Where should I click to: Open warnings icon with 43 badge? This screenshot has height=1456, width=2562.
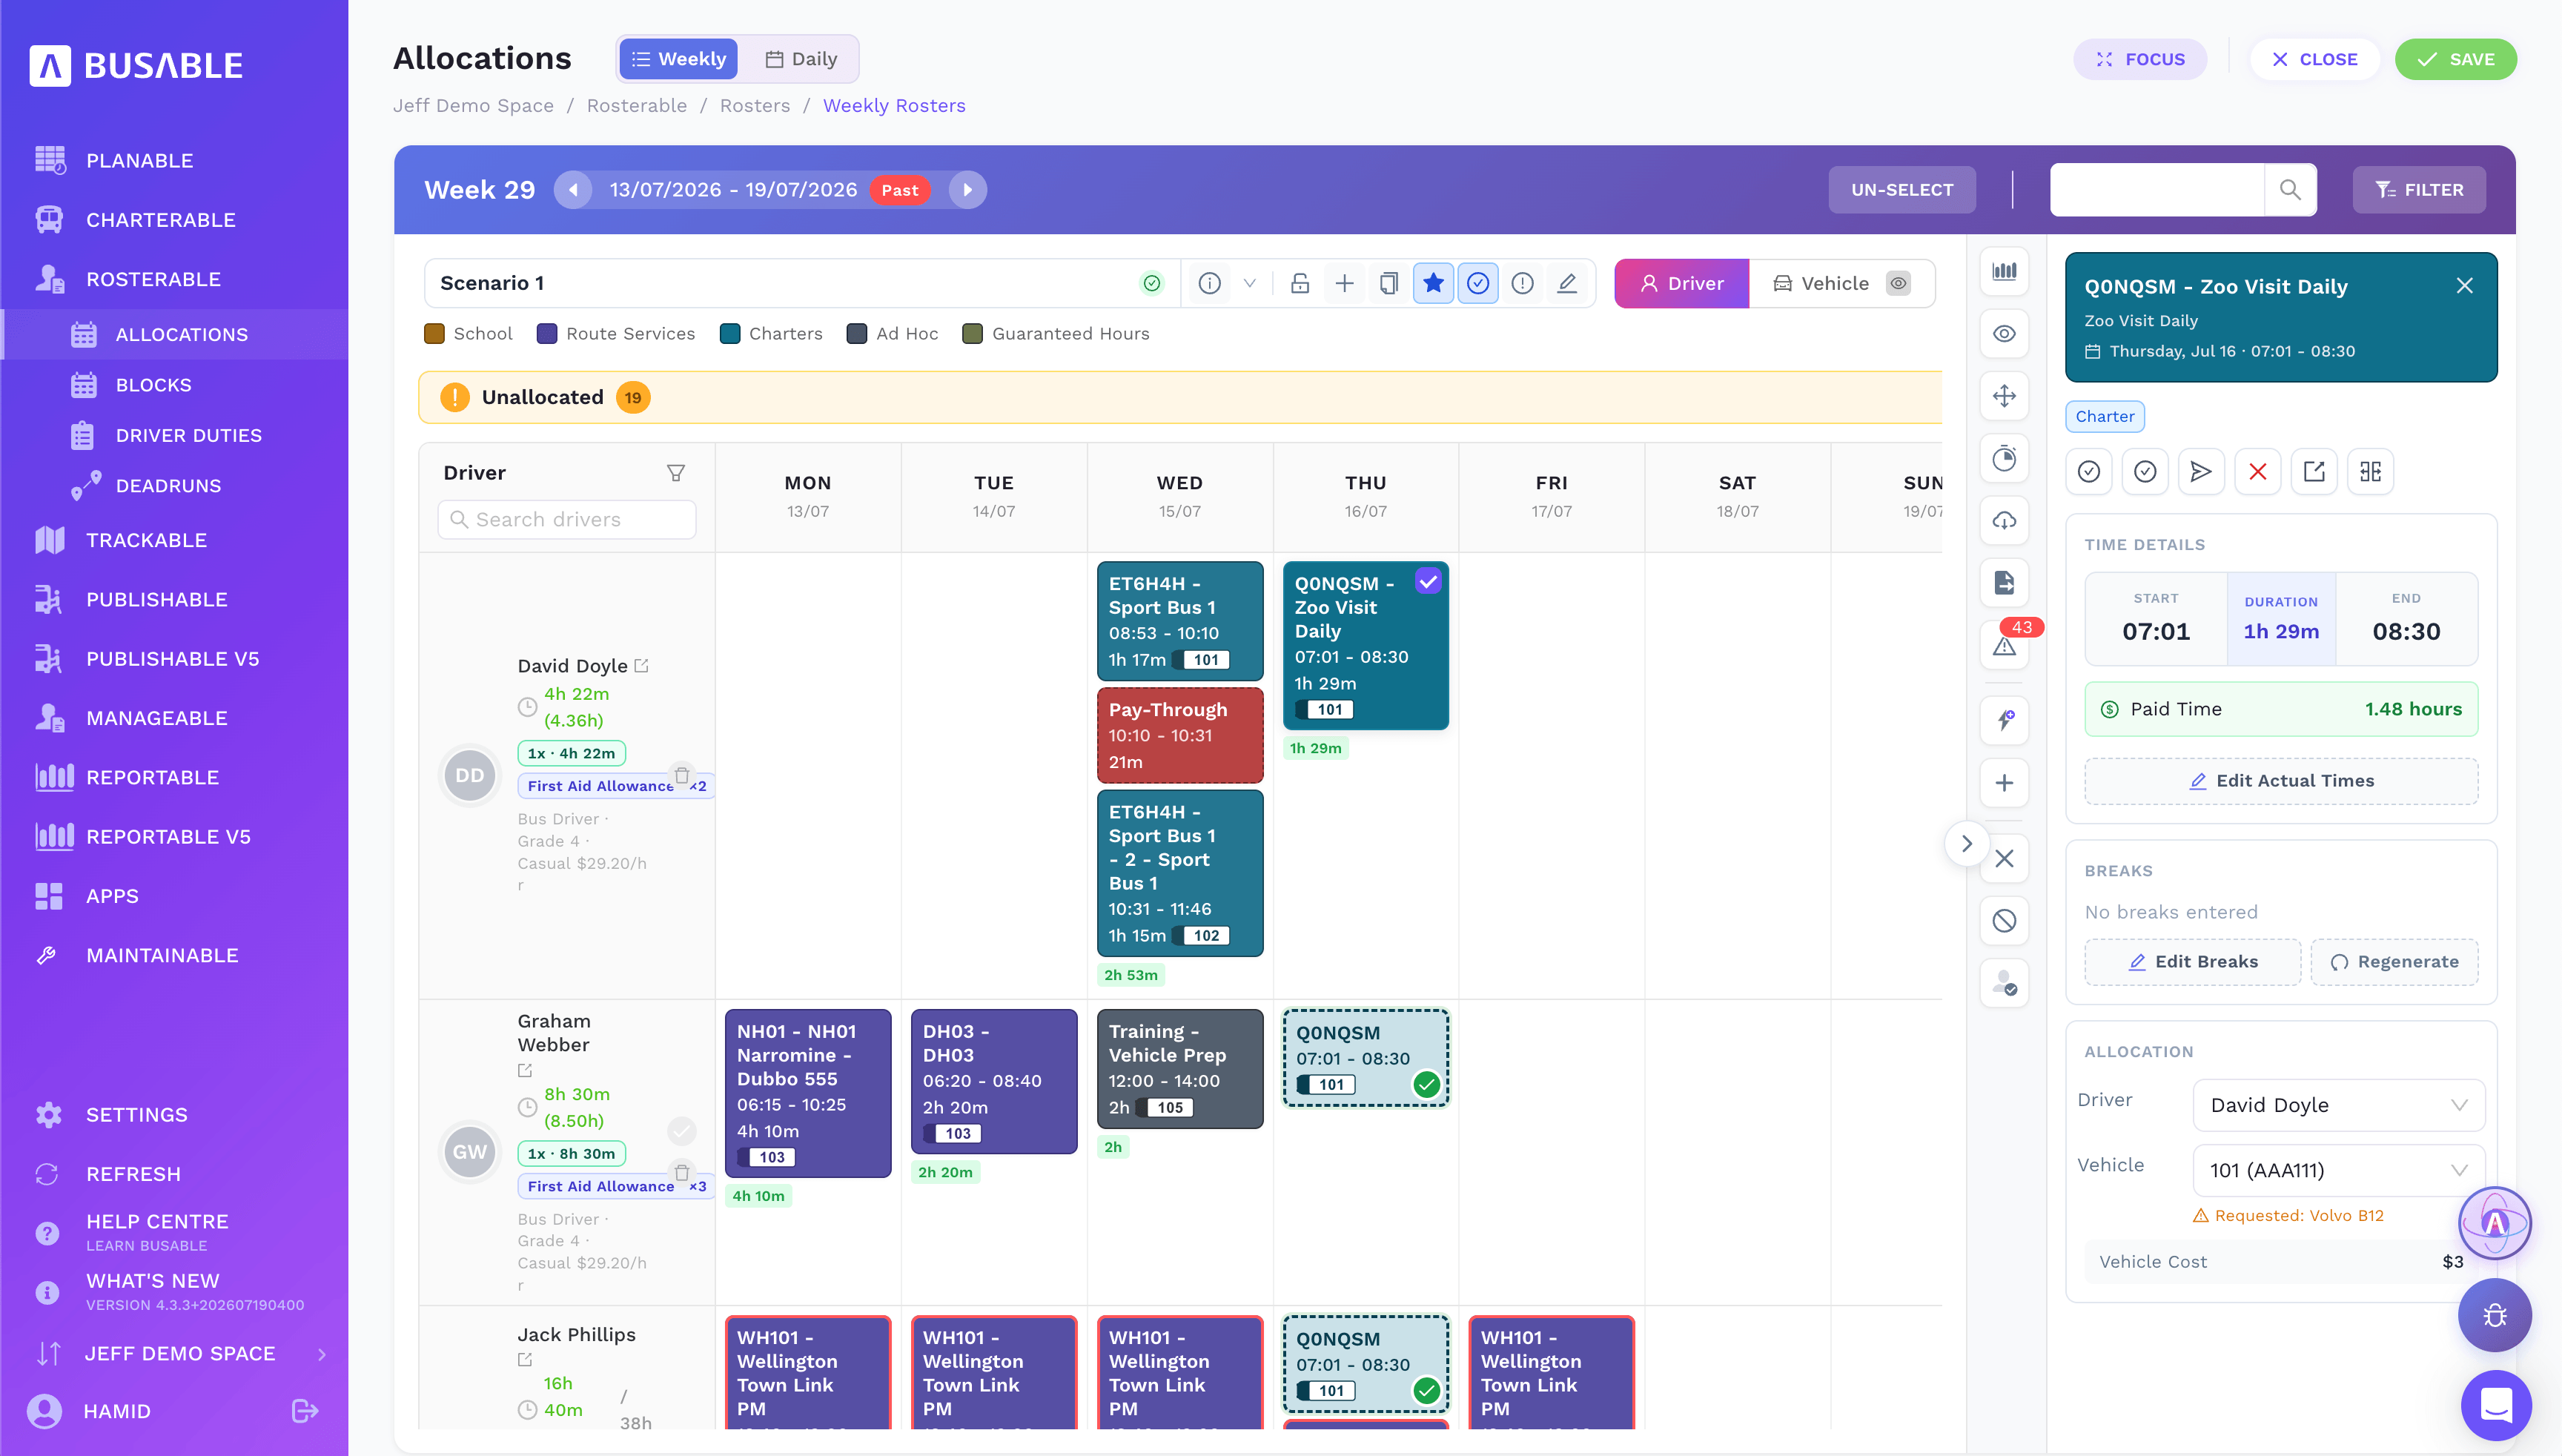pos(2004,645)
